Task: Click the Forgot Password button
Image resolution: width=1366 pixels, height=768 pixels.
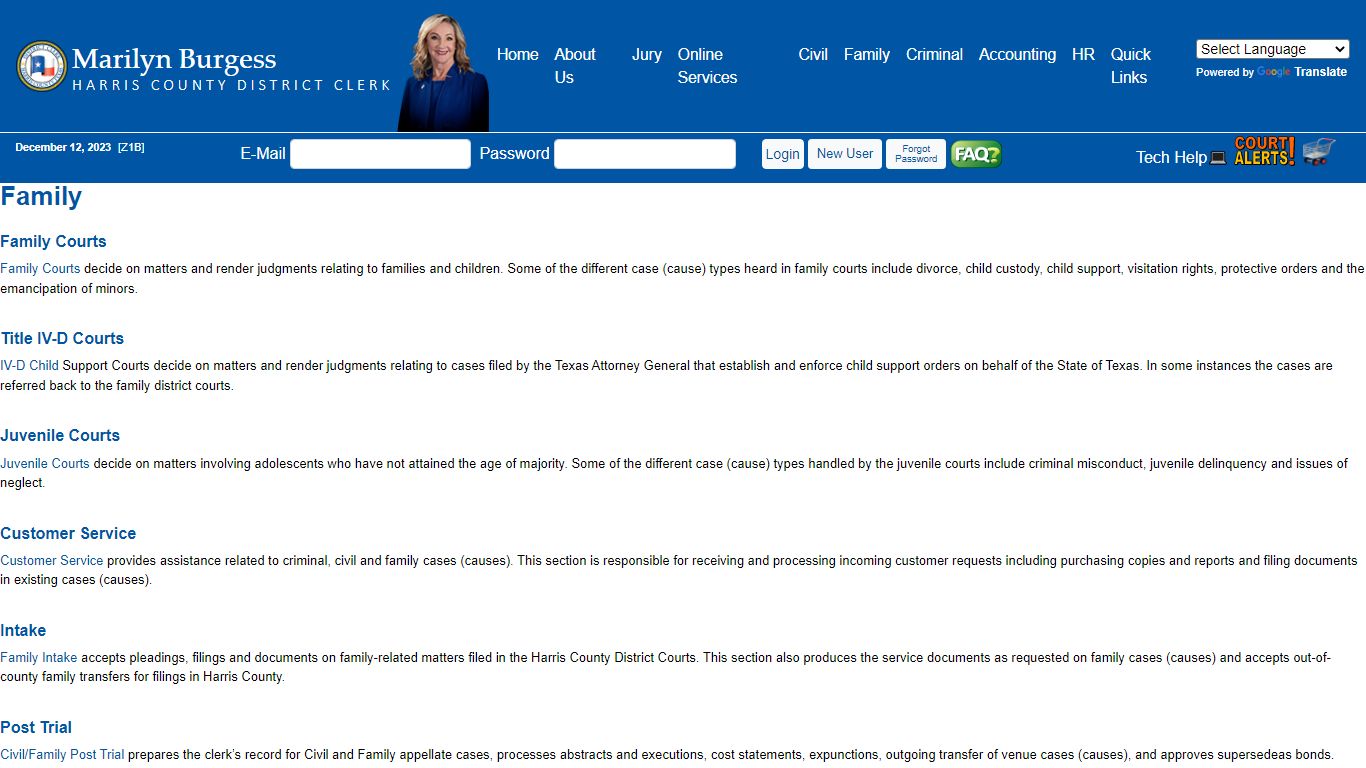Action: coord(916,154)
